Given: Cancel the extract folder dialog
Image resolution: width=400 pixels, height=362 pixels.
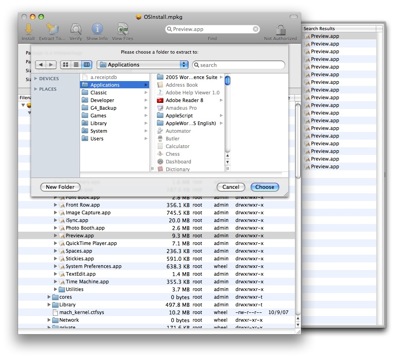Looking at the screenshot, I should (231, 187).
